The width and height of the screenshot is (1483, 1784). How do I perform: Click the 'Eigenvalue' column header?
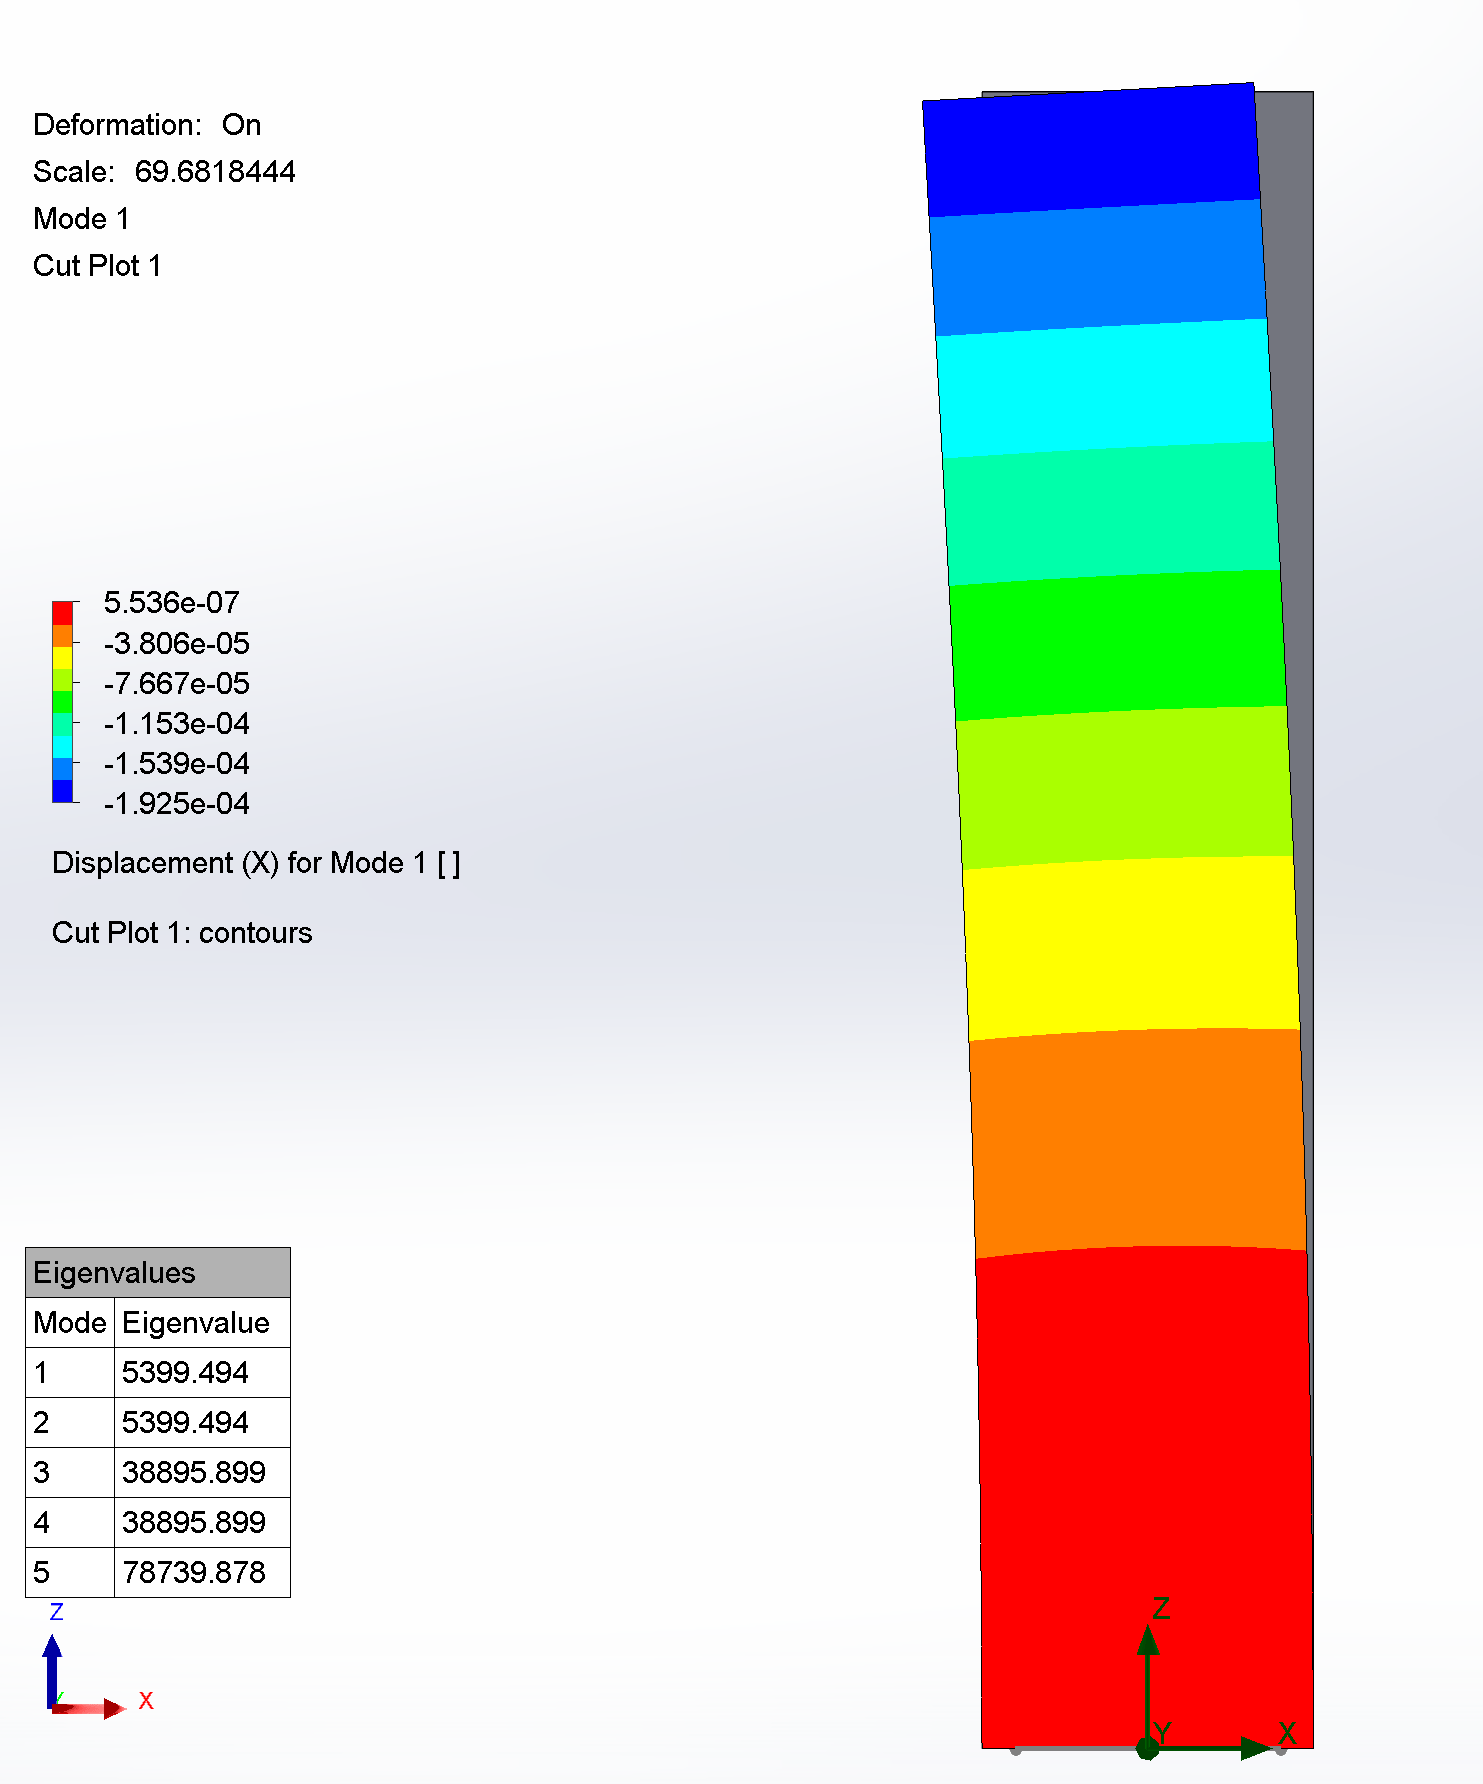[202, 1323]
